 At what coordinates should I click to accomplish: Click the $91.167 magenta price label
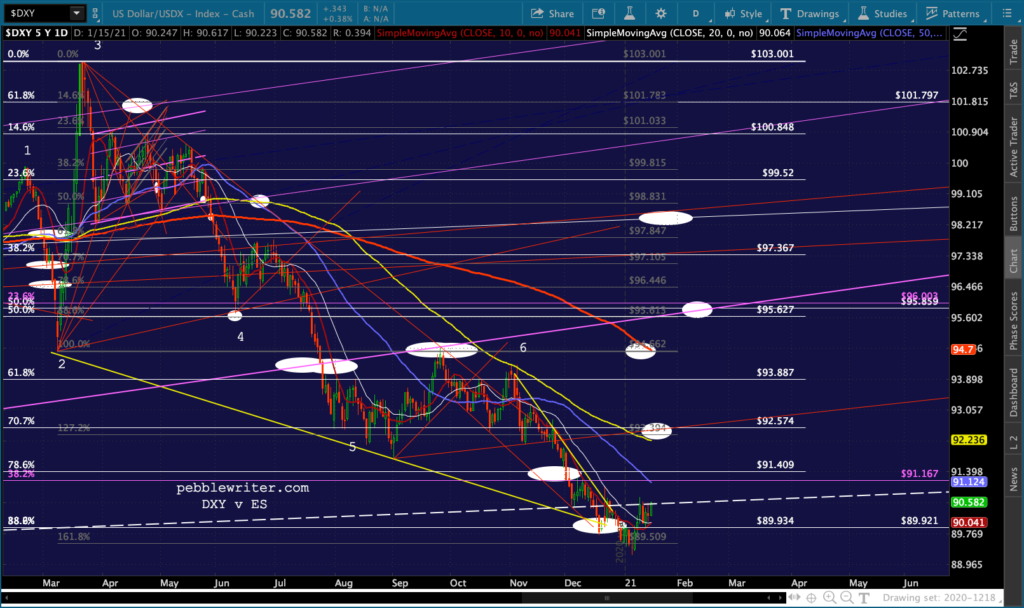click(919, 473)
